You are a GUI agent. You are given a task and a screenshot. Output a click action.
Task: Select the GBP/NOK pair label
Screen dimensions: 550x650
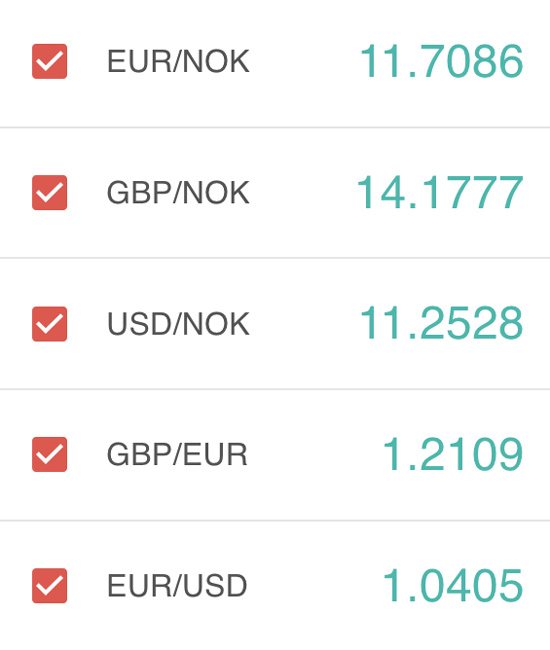pyautogui.click(x=178, y=192)
